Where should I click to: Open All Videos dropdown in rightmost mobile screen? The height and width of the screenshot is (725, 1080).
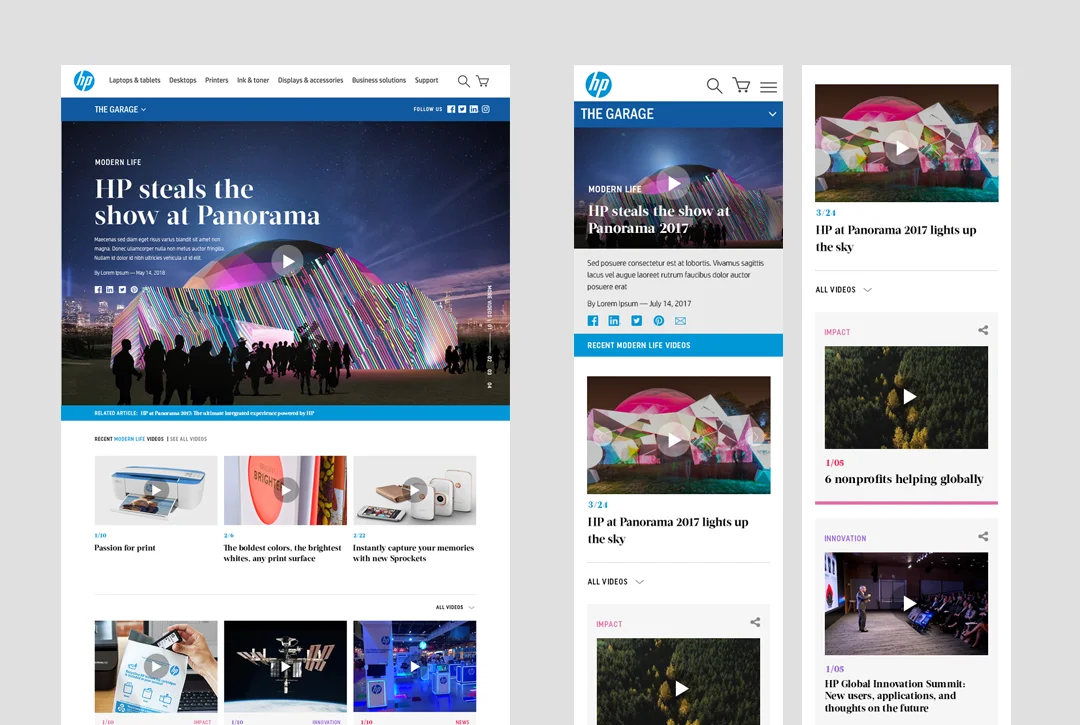coord(843,290)
